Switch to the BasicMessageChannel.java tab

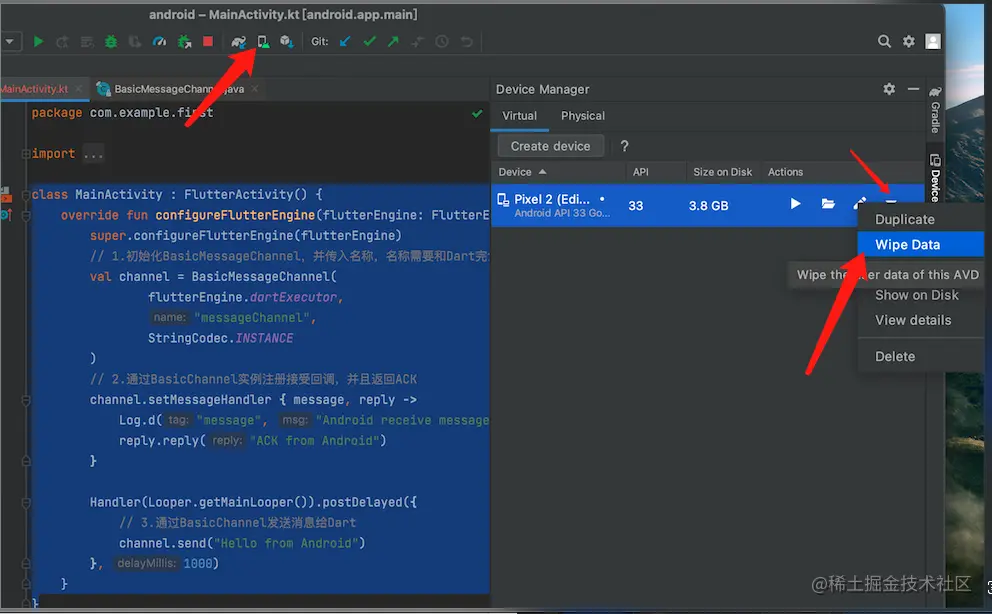click(x=179, y=89)
